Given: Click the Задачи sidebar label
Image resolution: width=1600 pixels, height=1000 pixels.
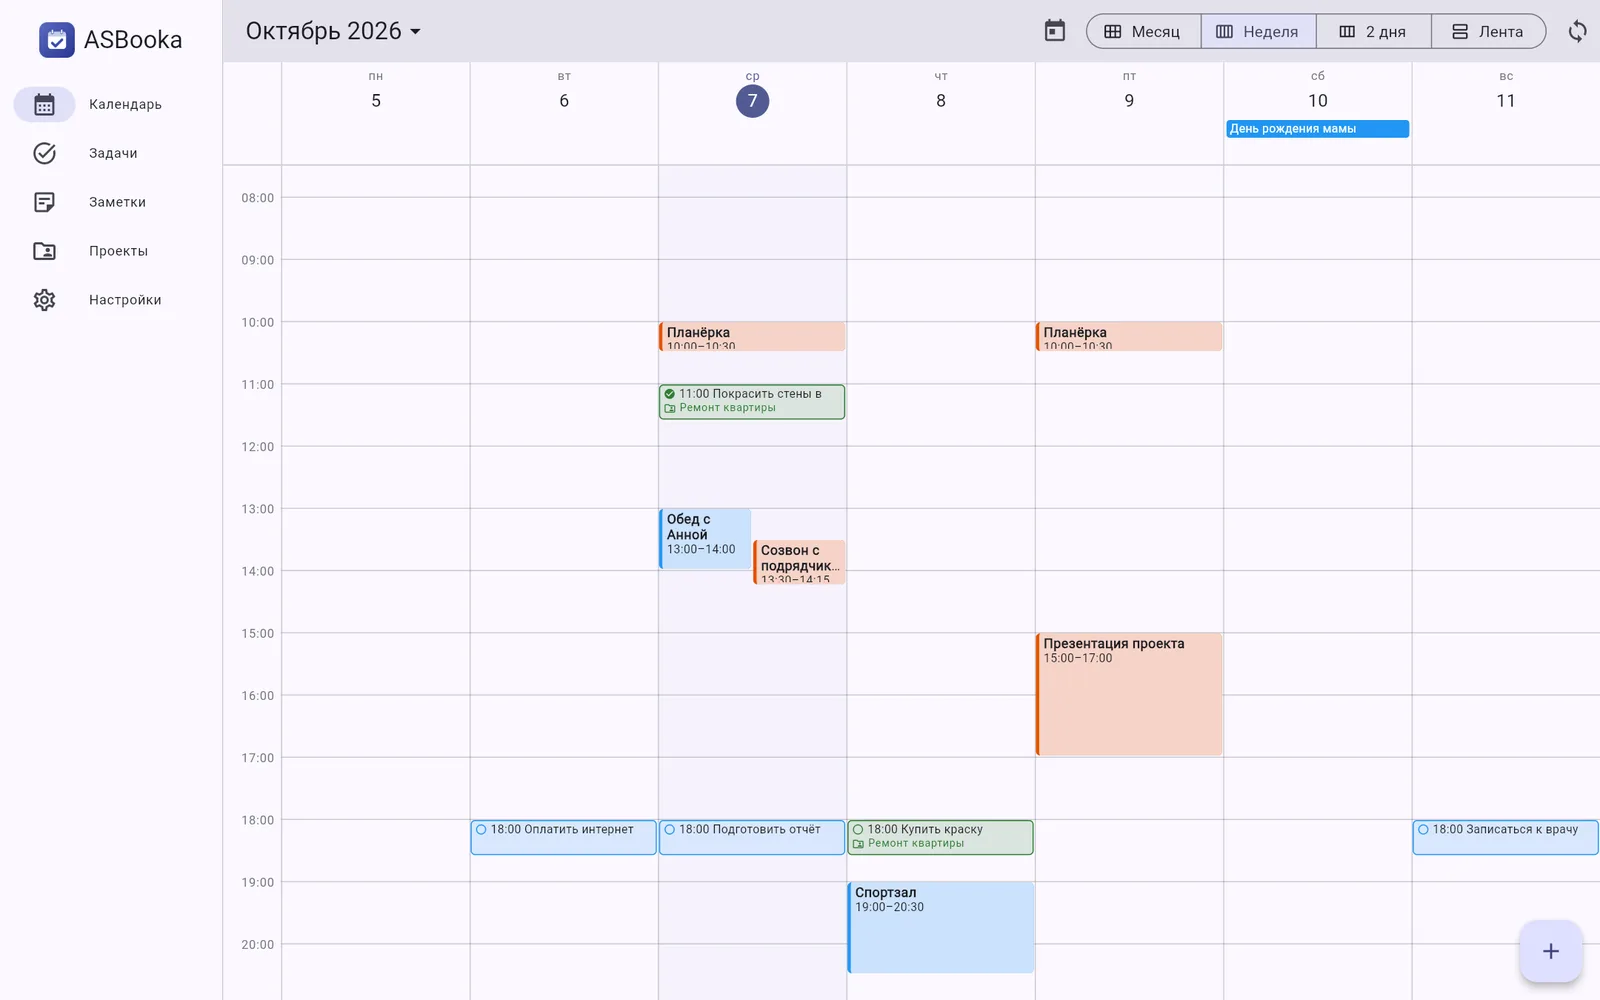Looking at the screenshot, I should point(113,153).
